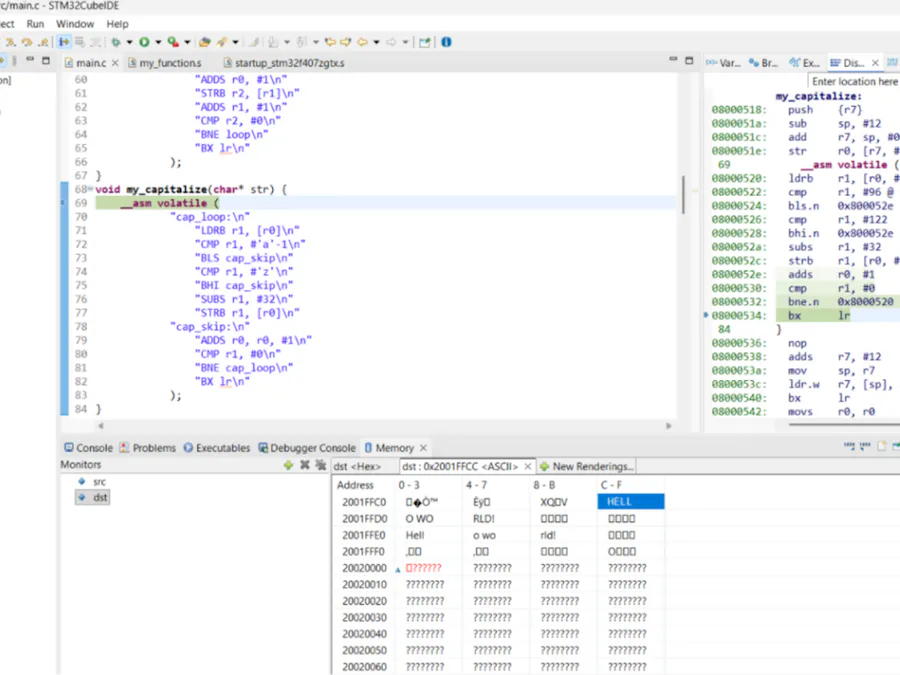
Task: Open the Executables tab
Action: pyautogui.click(x=217, y=448)
